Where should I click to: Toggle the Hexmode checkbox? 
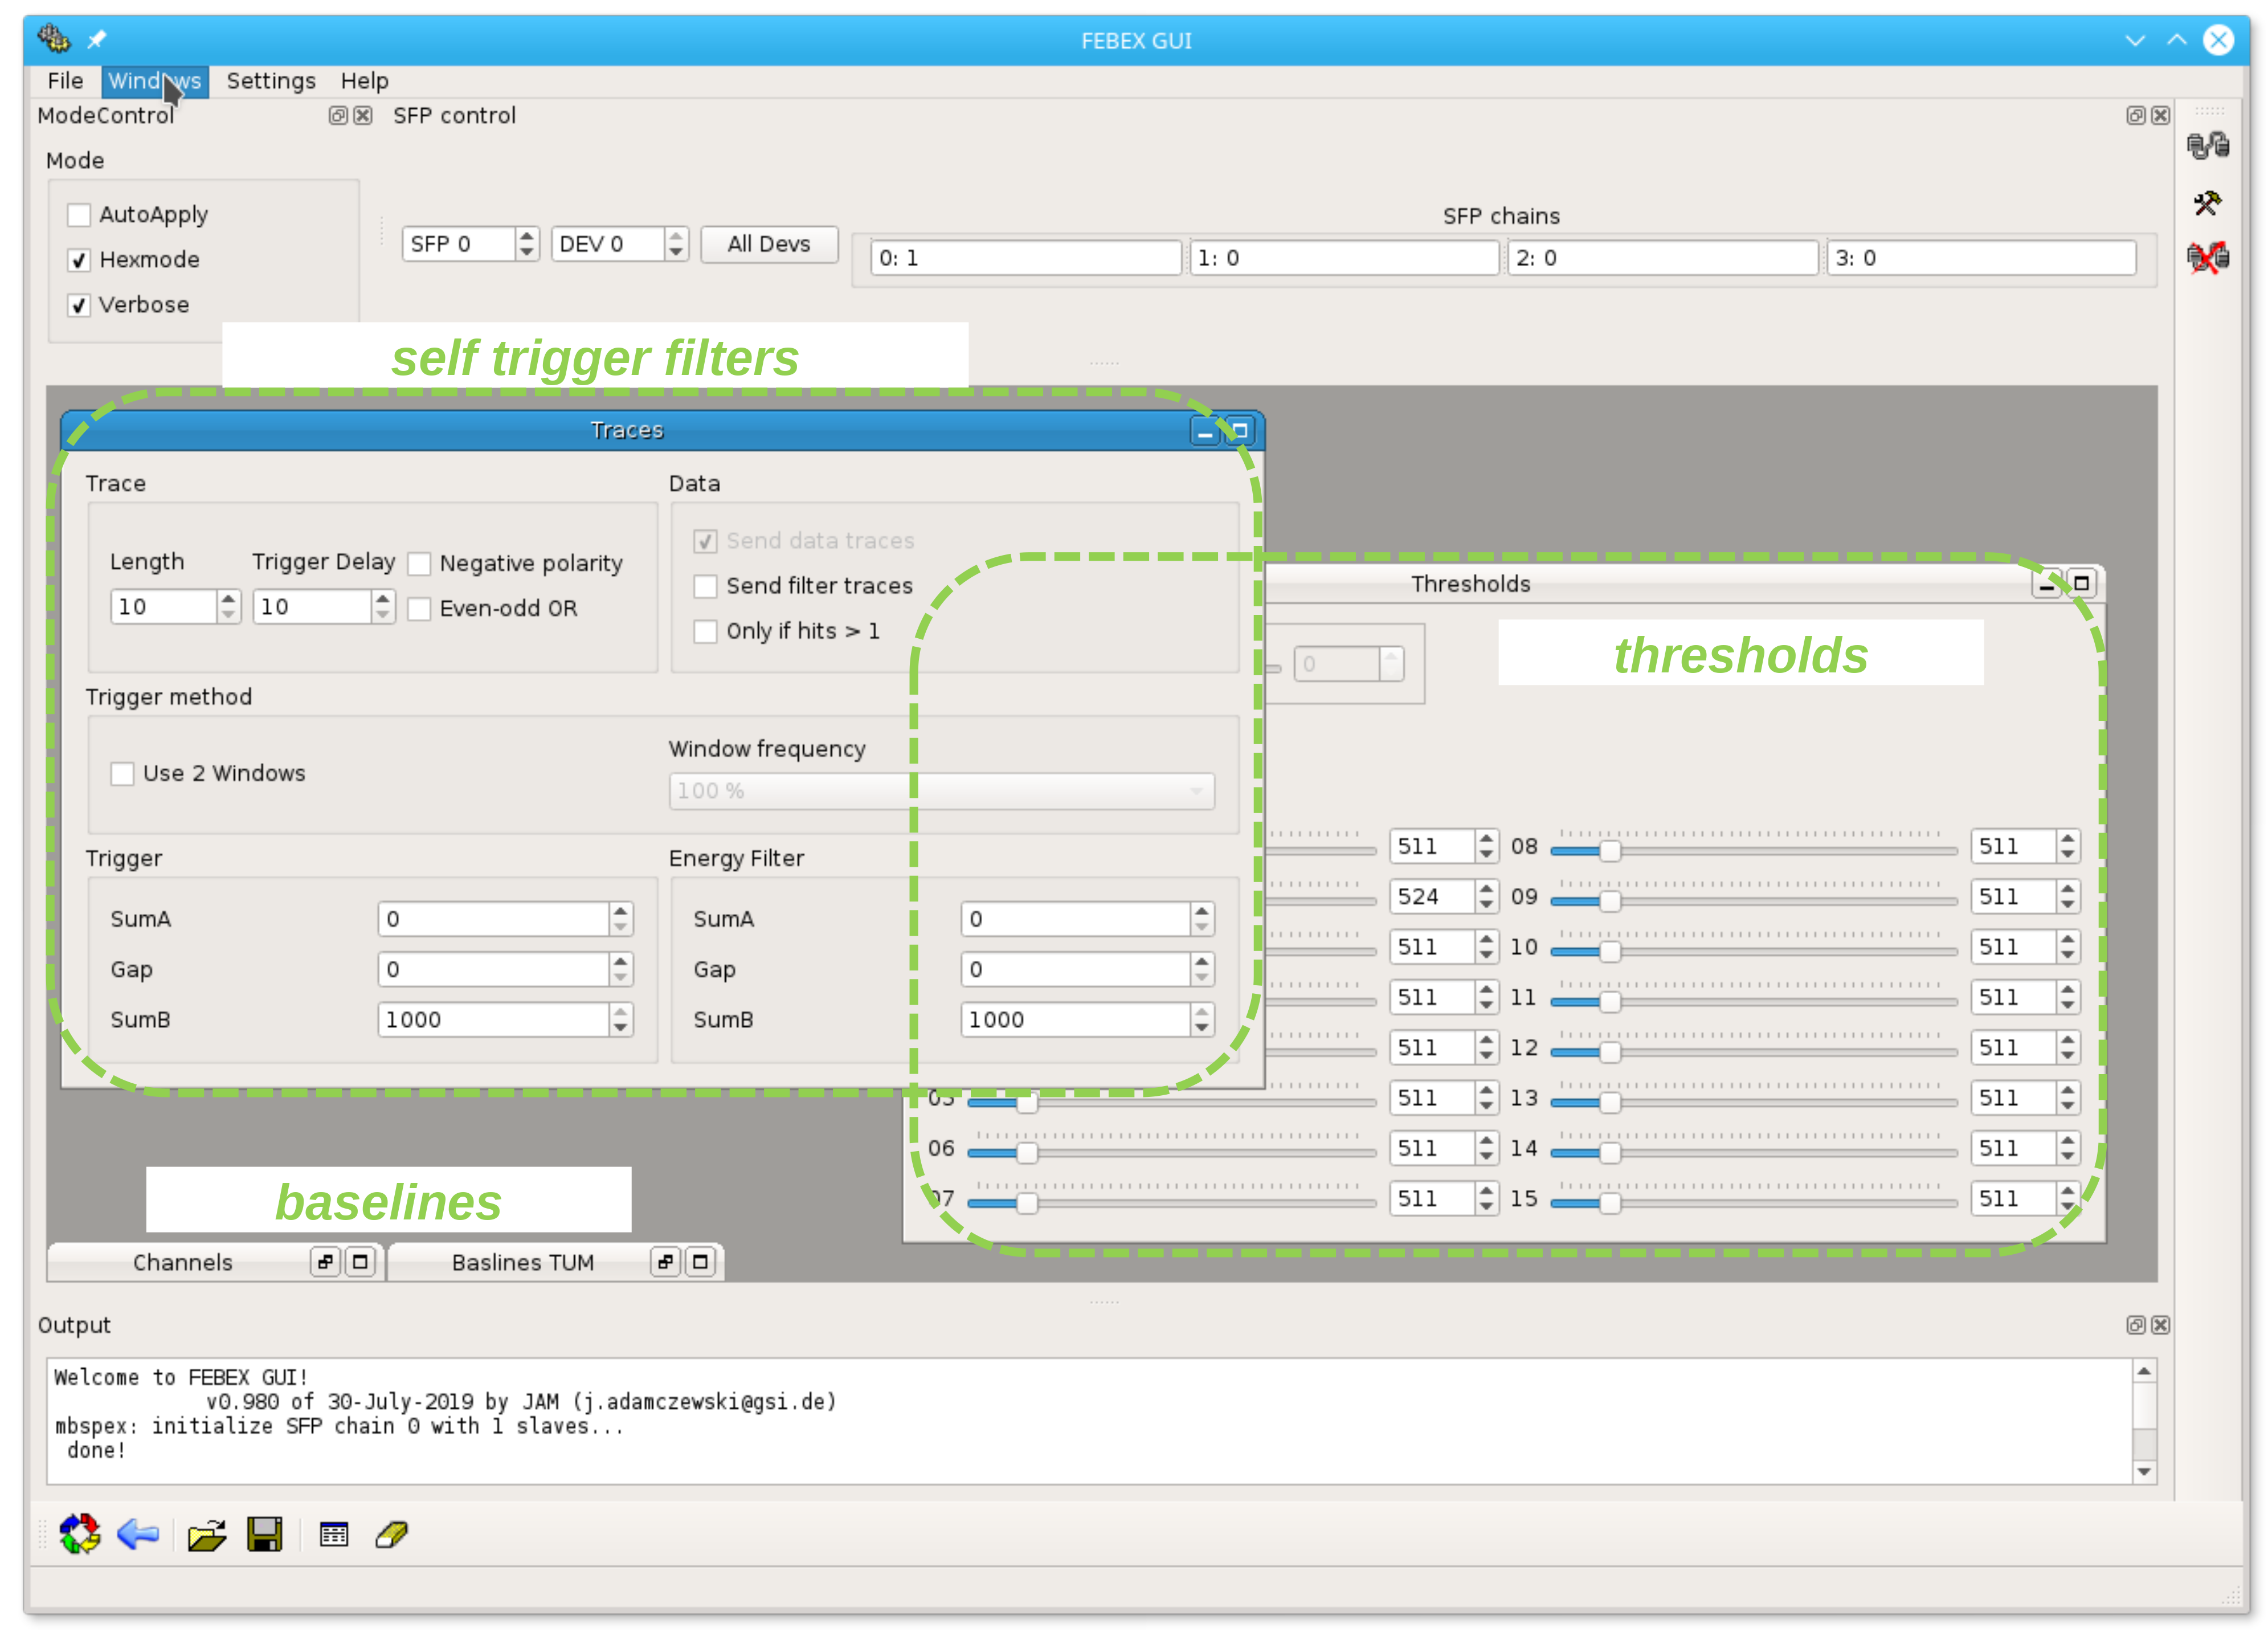(79, 260)
